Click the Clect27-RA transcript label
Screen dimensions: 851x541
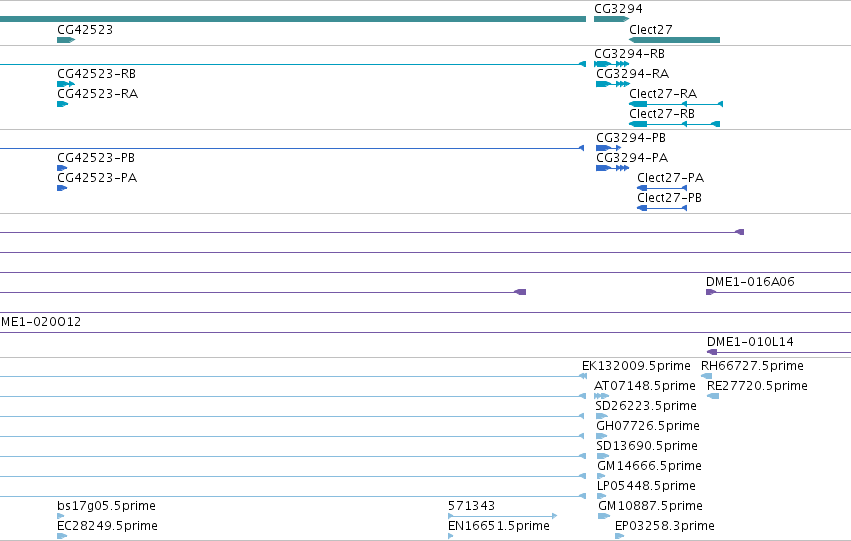[x=663, y=94]
